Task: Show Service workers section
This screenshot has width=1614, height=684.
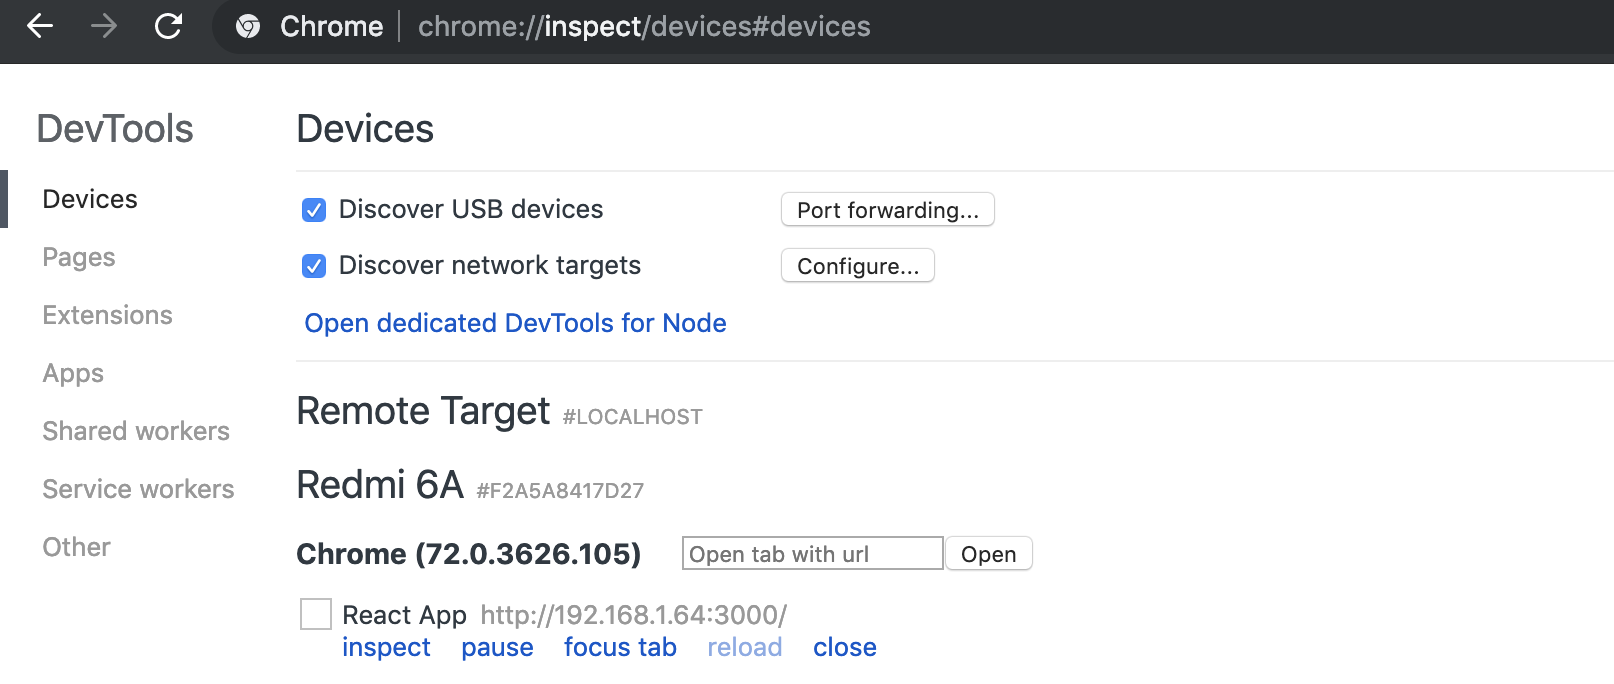Action: coord(138,489)
